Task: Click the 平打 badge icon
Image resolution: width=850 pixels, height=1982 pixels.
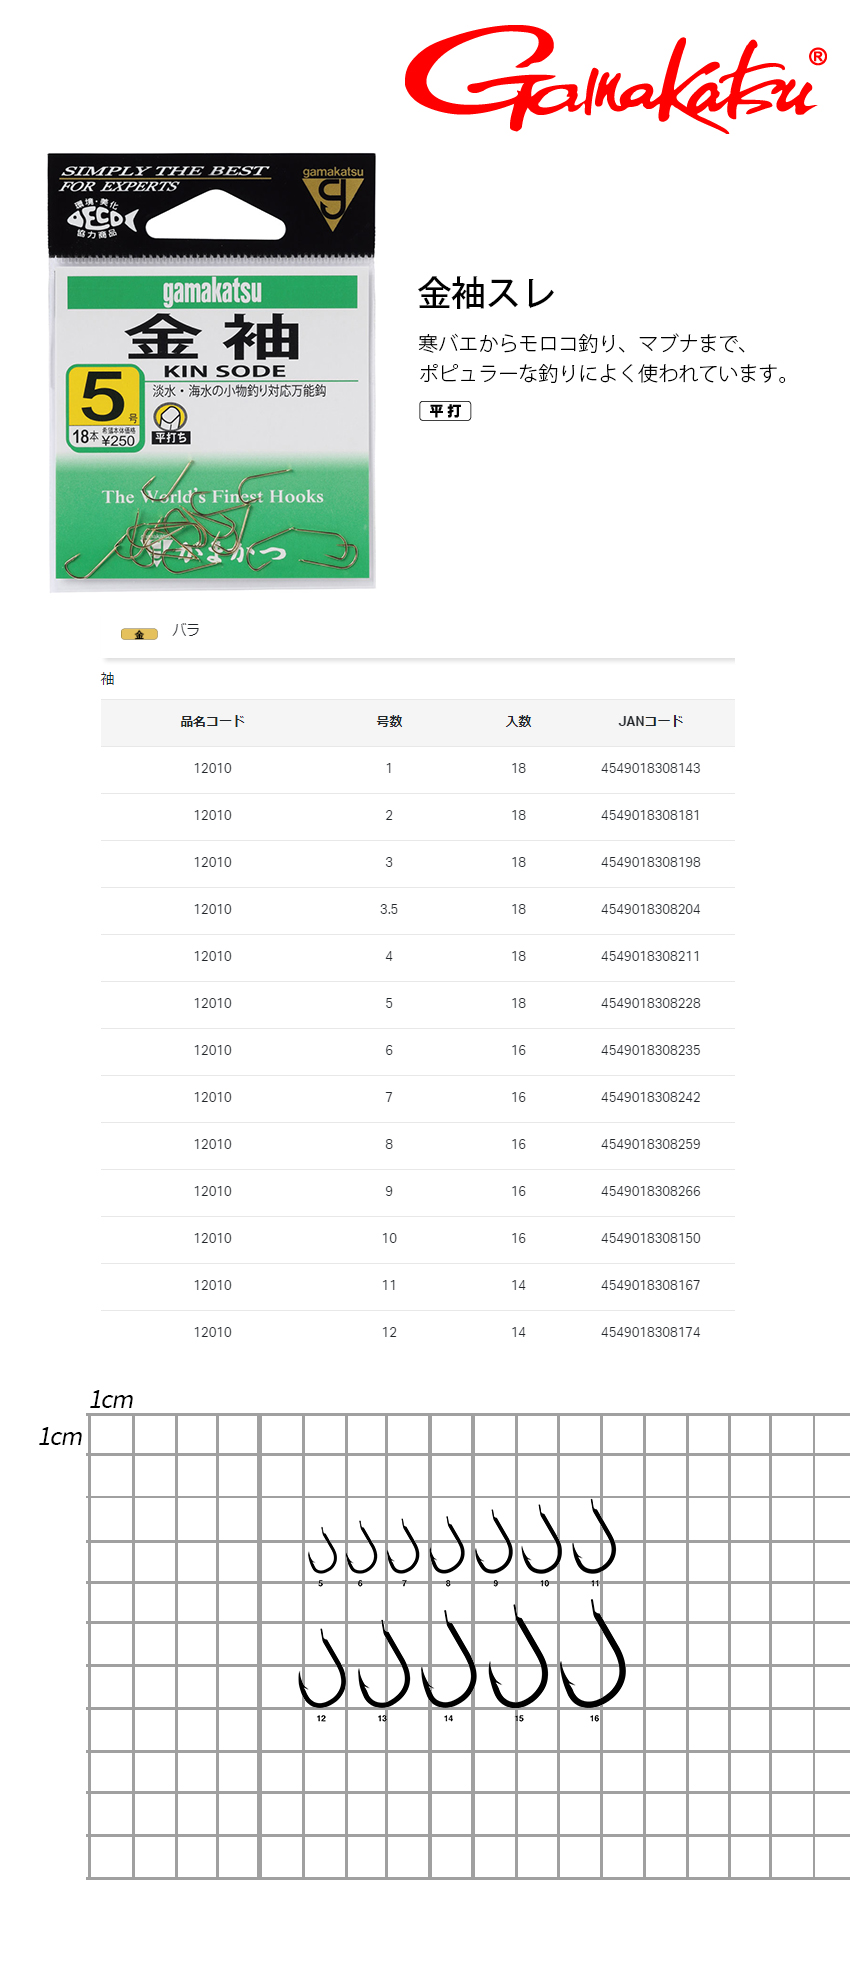Action: click(445, 411)
